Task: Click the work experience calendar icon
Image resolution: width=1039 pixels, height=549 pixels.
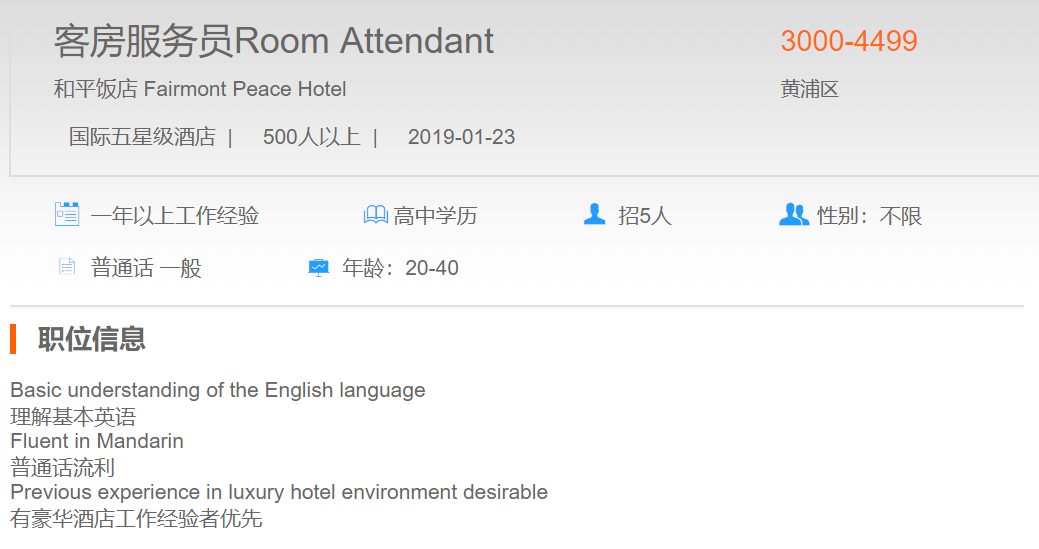Action: tap(67, 214)
